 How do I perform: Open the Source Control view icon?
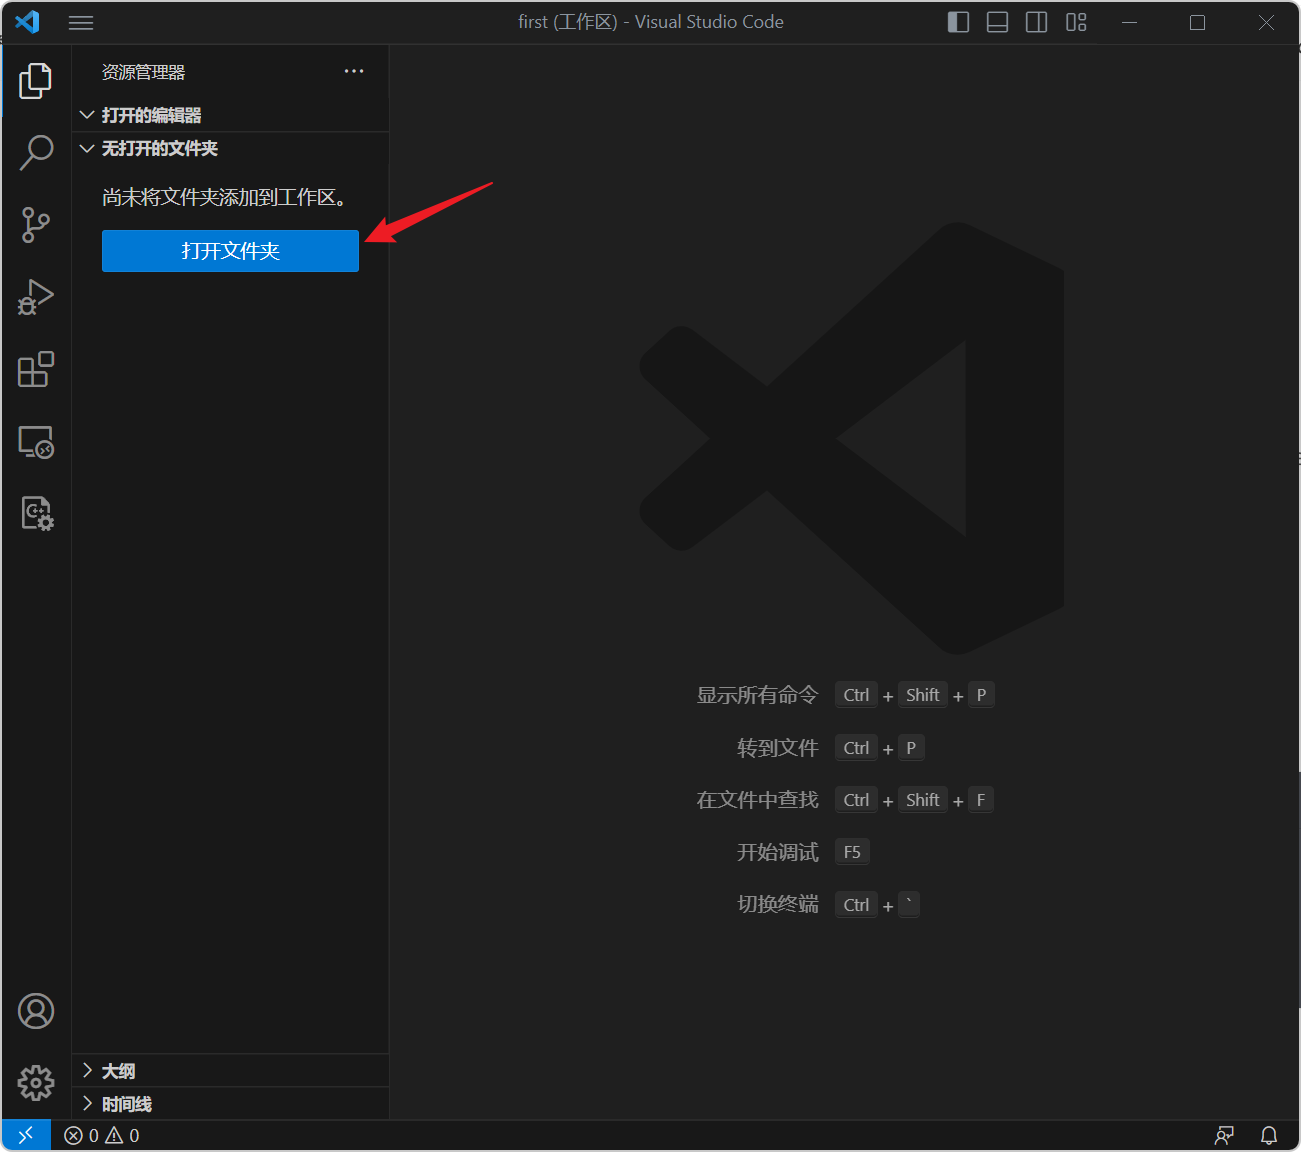click(x=36, y=225)
